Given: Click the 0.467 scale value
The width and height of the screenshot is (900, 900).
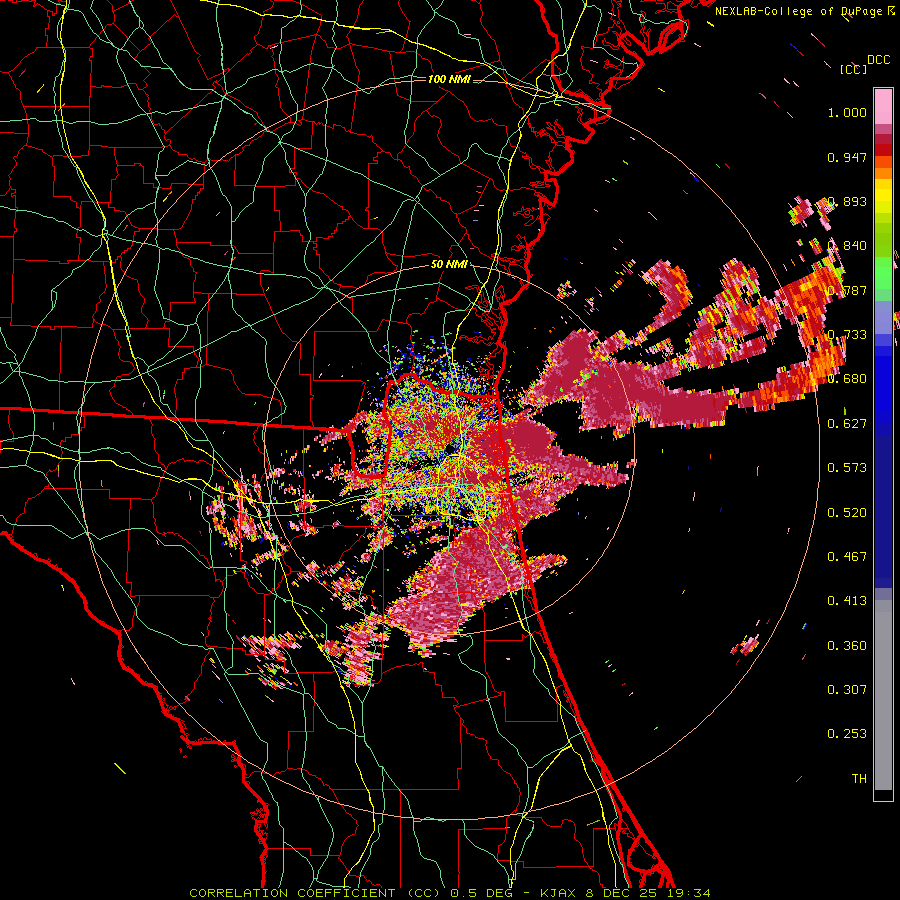Looking at the screenshot, I should (847, 556).
